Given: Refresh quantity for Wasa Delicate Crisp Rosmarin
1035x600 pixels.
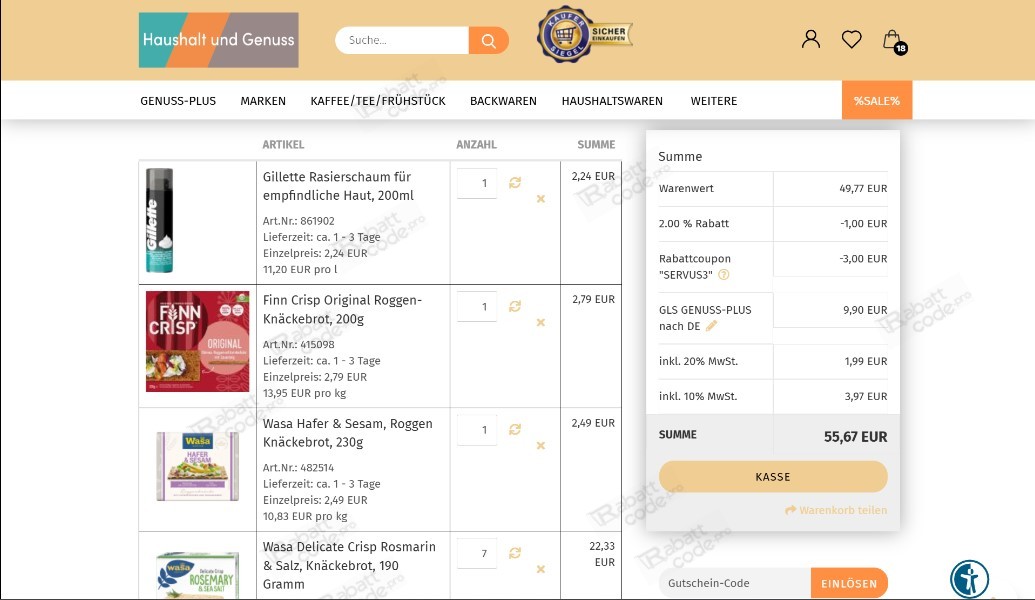Looking at the screenshot, I should click(515, 553).
